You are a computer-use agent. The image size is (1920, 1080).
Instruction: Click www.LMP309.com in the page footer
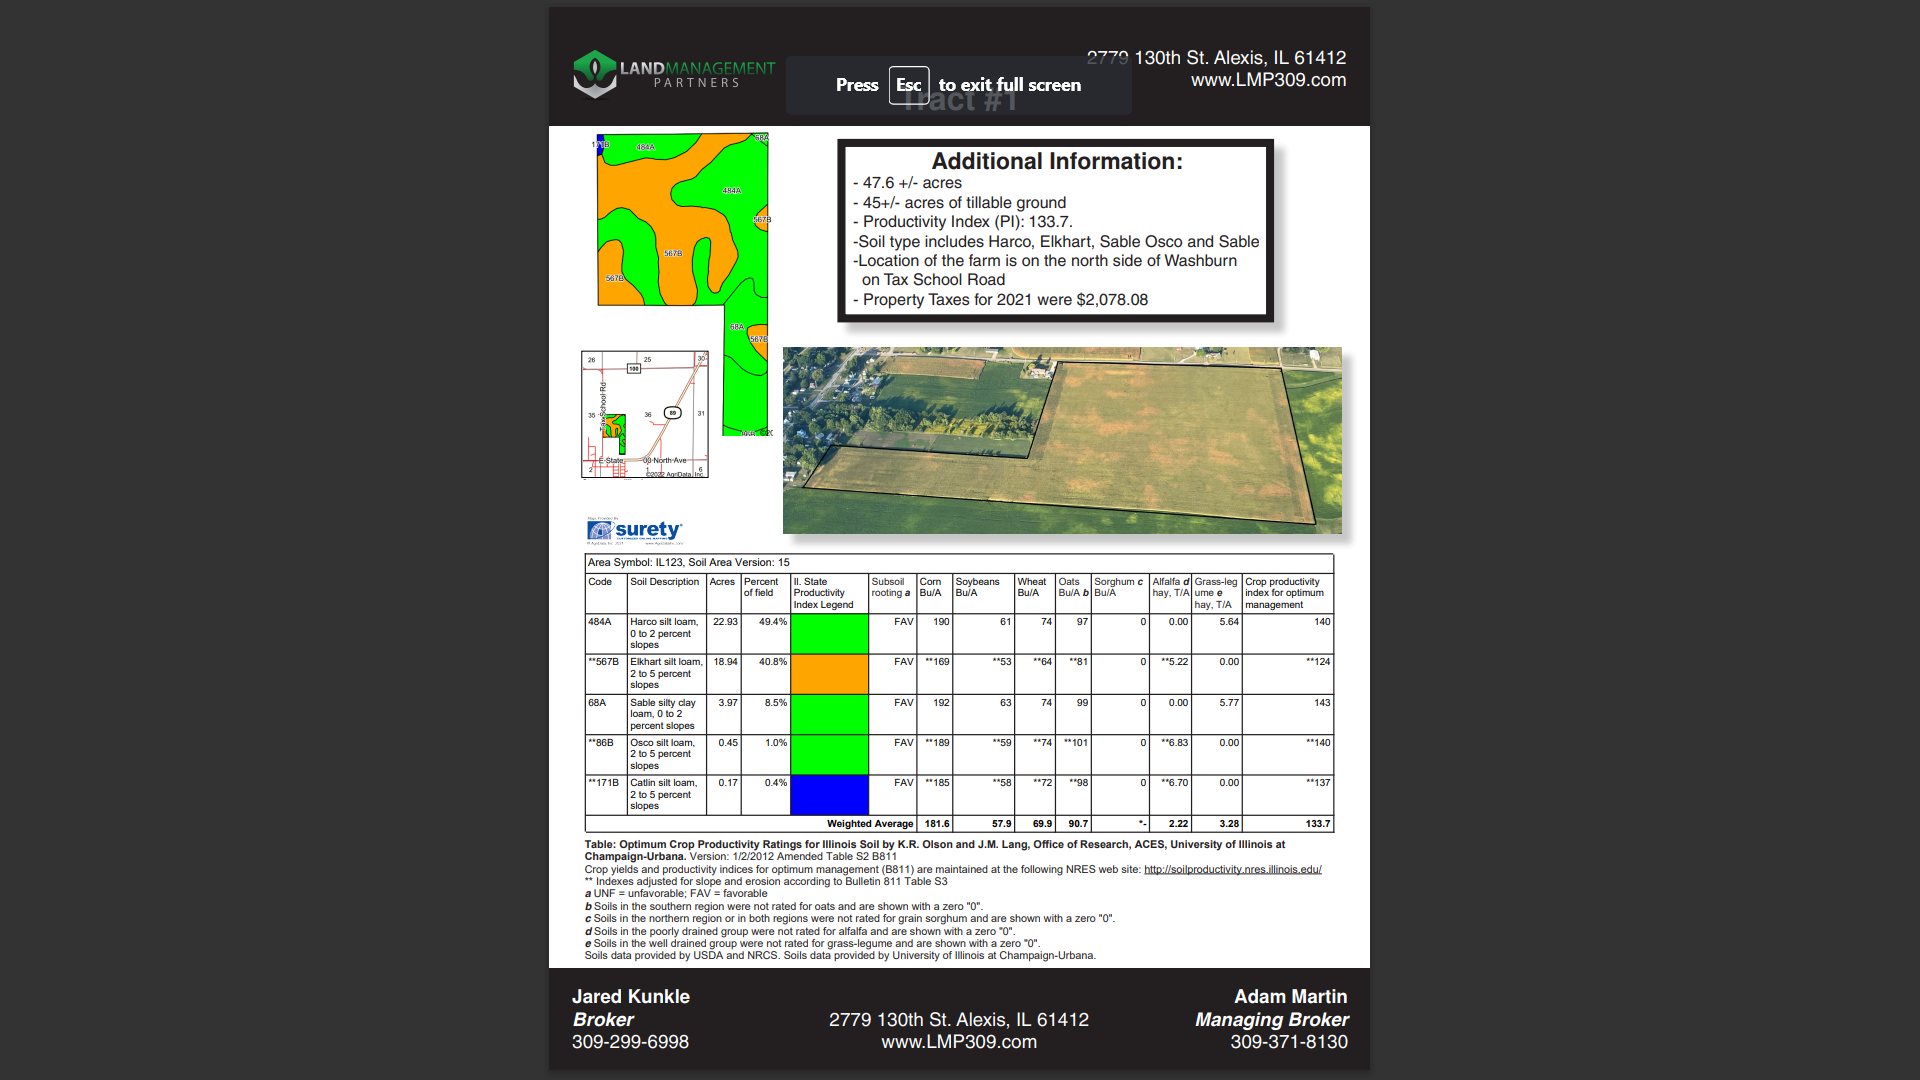pyautogui.click(x=959, y=1042)
